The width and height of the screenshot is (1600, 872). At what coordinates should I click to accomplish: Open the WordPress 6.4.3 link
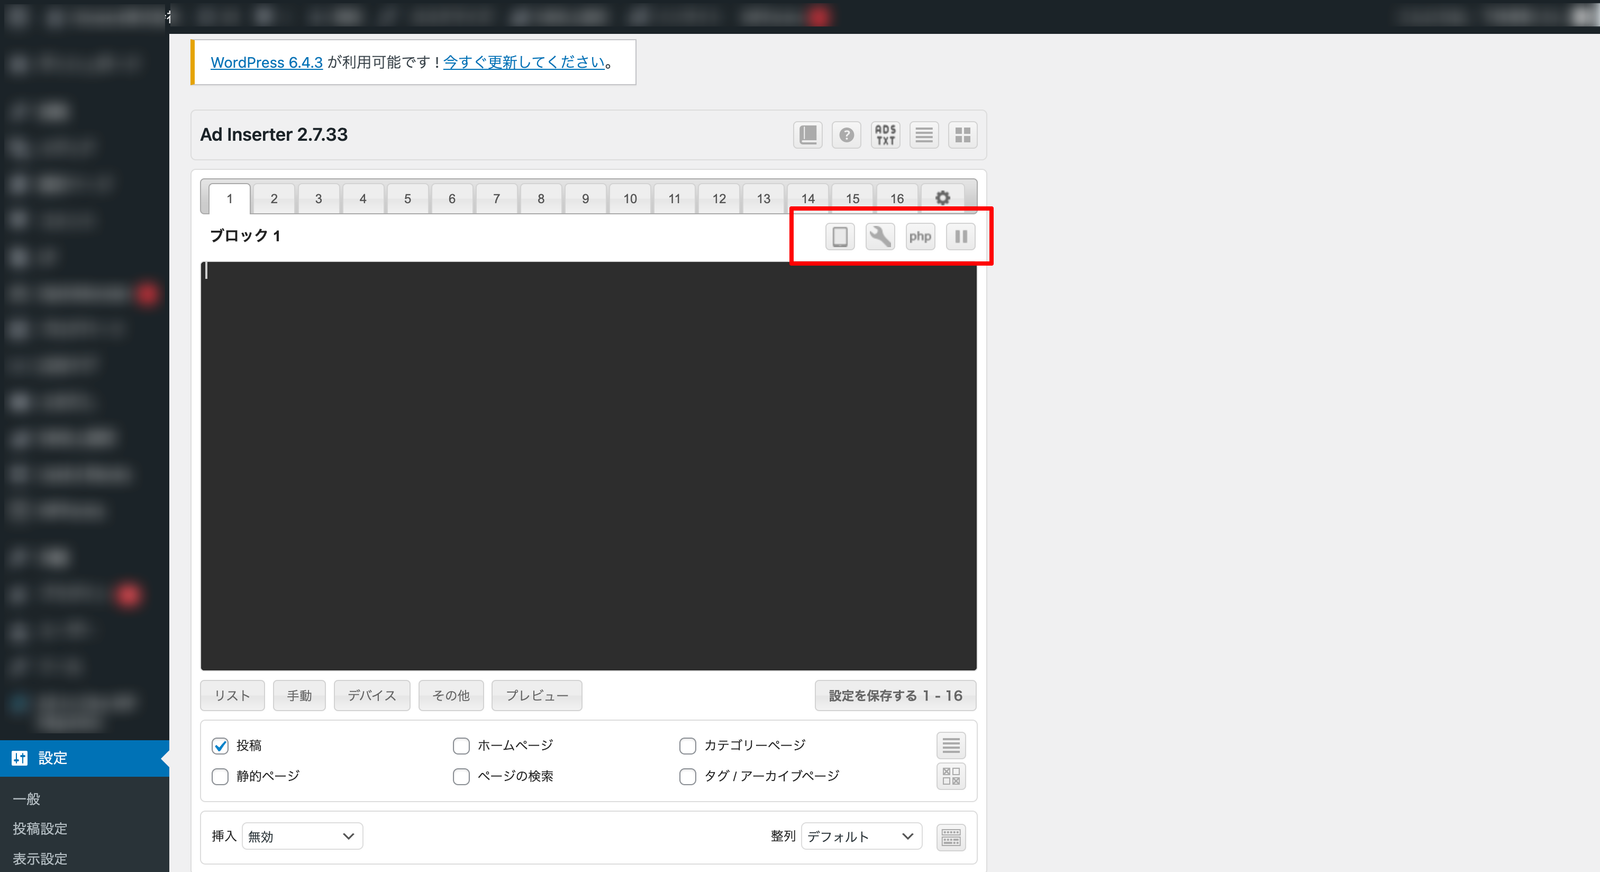pyautogui.click(x=267, y=62)
